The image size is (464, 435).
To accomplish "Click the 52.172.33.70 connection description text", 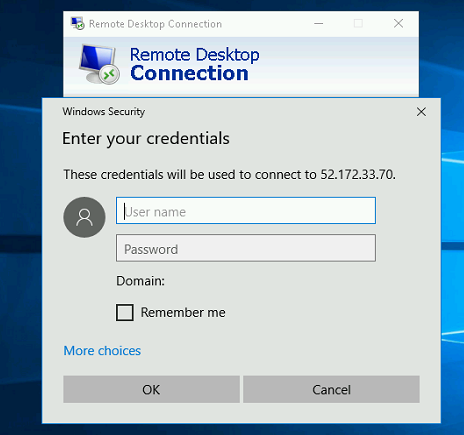I will (x=230, y=175).
